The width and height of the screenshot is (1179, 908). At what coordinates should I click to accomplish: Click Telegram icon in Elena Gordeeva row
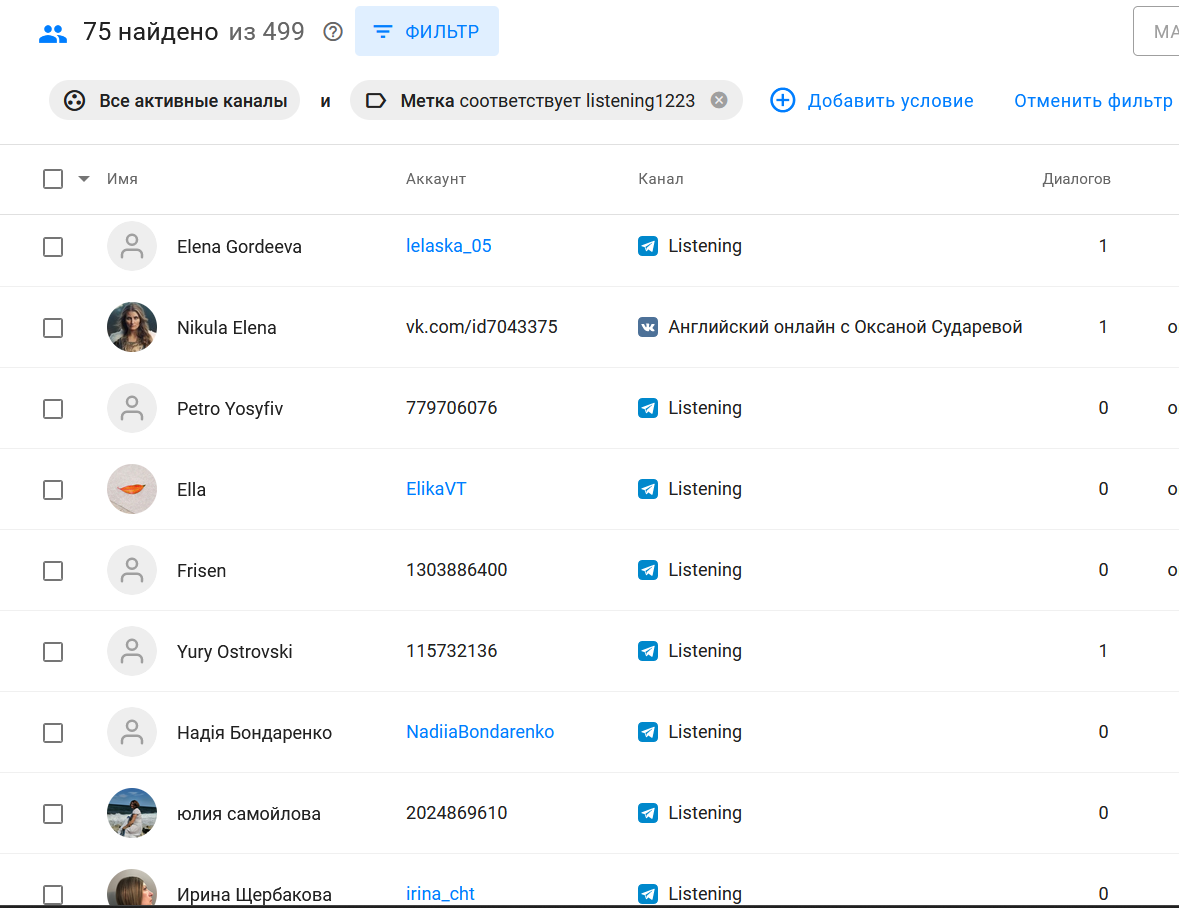click(x=648, y=246)
